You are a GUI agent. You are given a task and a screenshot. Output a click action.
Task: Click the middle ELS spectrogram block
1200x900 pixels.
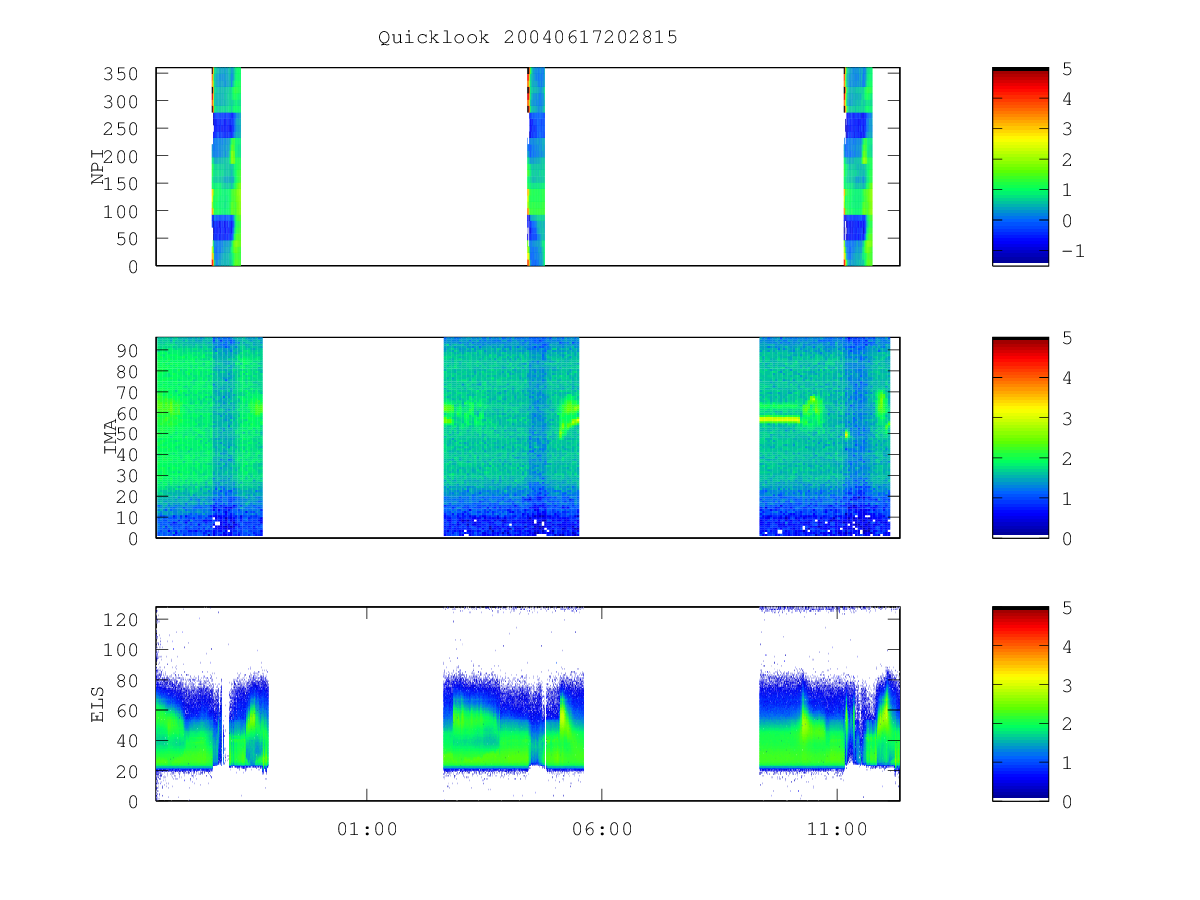[513, 720]
